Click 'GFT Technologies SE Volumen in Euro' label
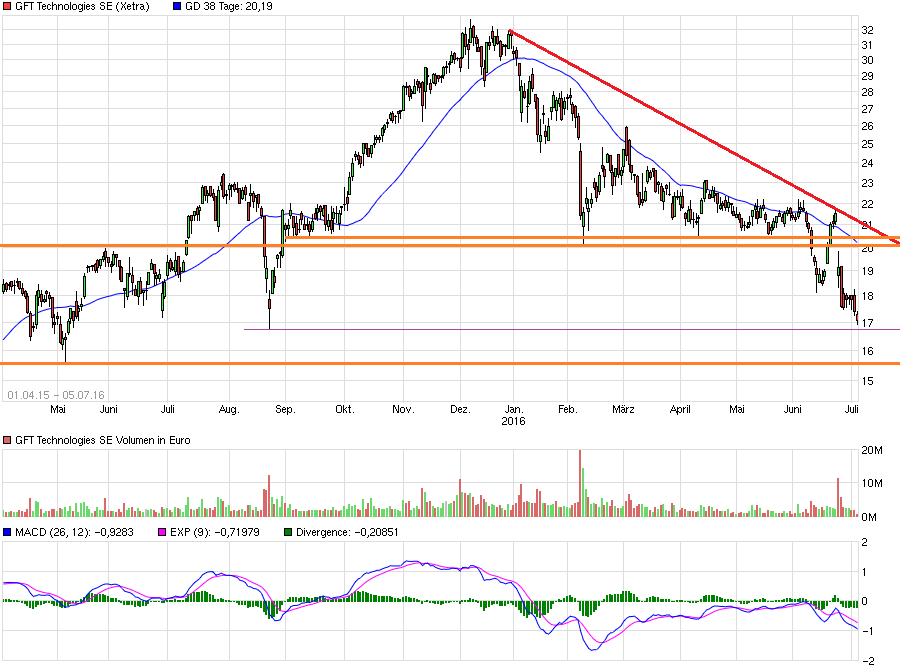 tap(103, 440)
